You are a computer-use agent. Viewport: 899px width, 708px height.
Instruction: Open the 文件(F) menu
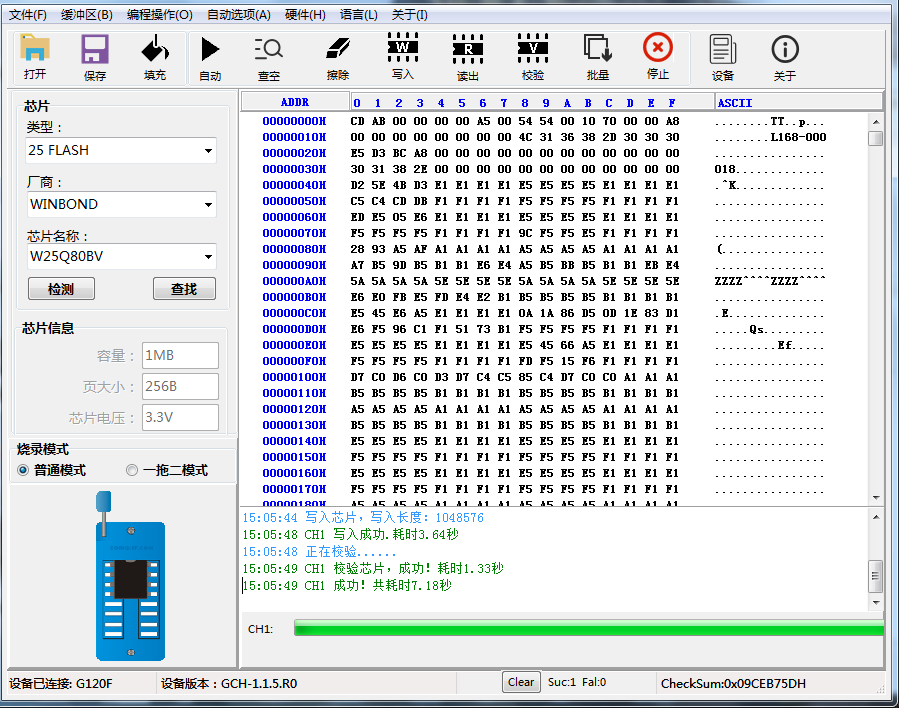click(28, 15)
